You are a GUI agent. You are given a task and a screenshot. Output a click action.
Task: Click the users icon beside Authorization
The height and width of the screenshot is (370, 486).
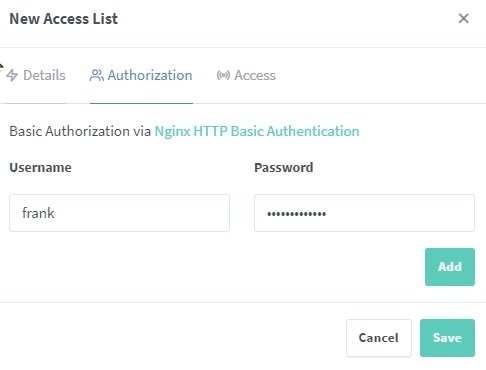click(97, 75)
